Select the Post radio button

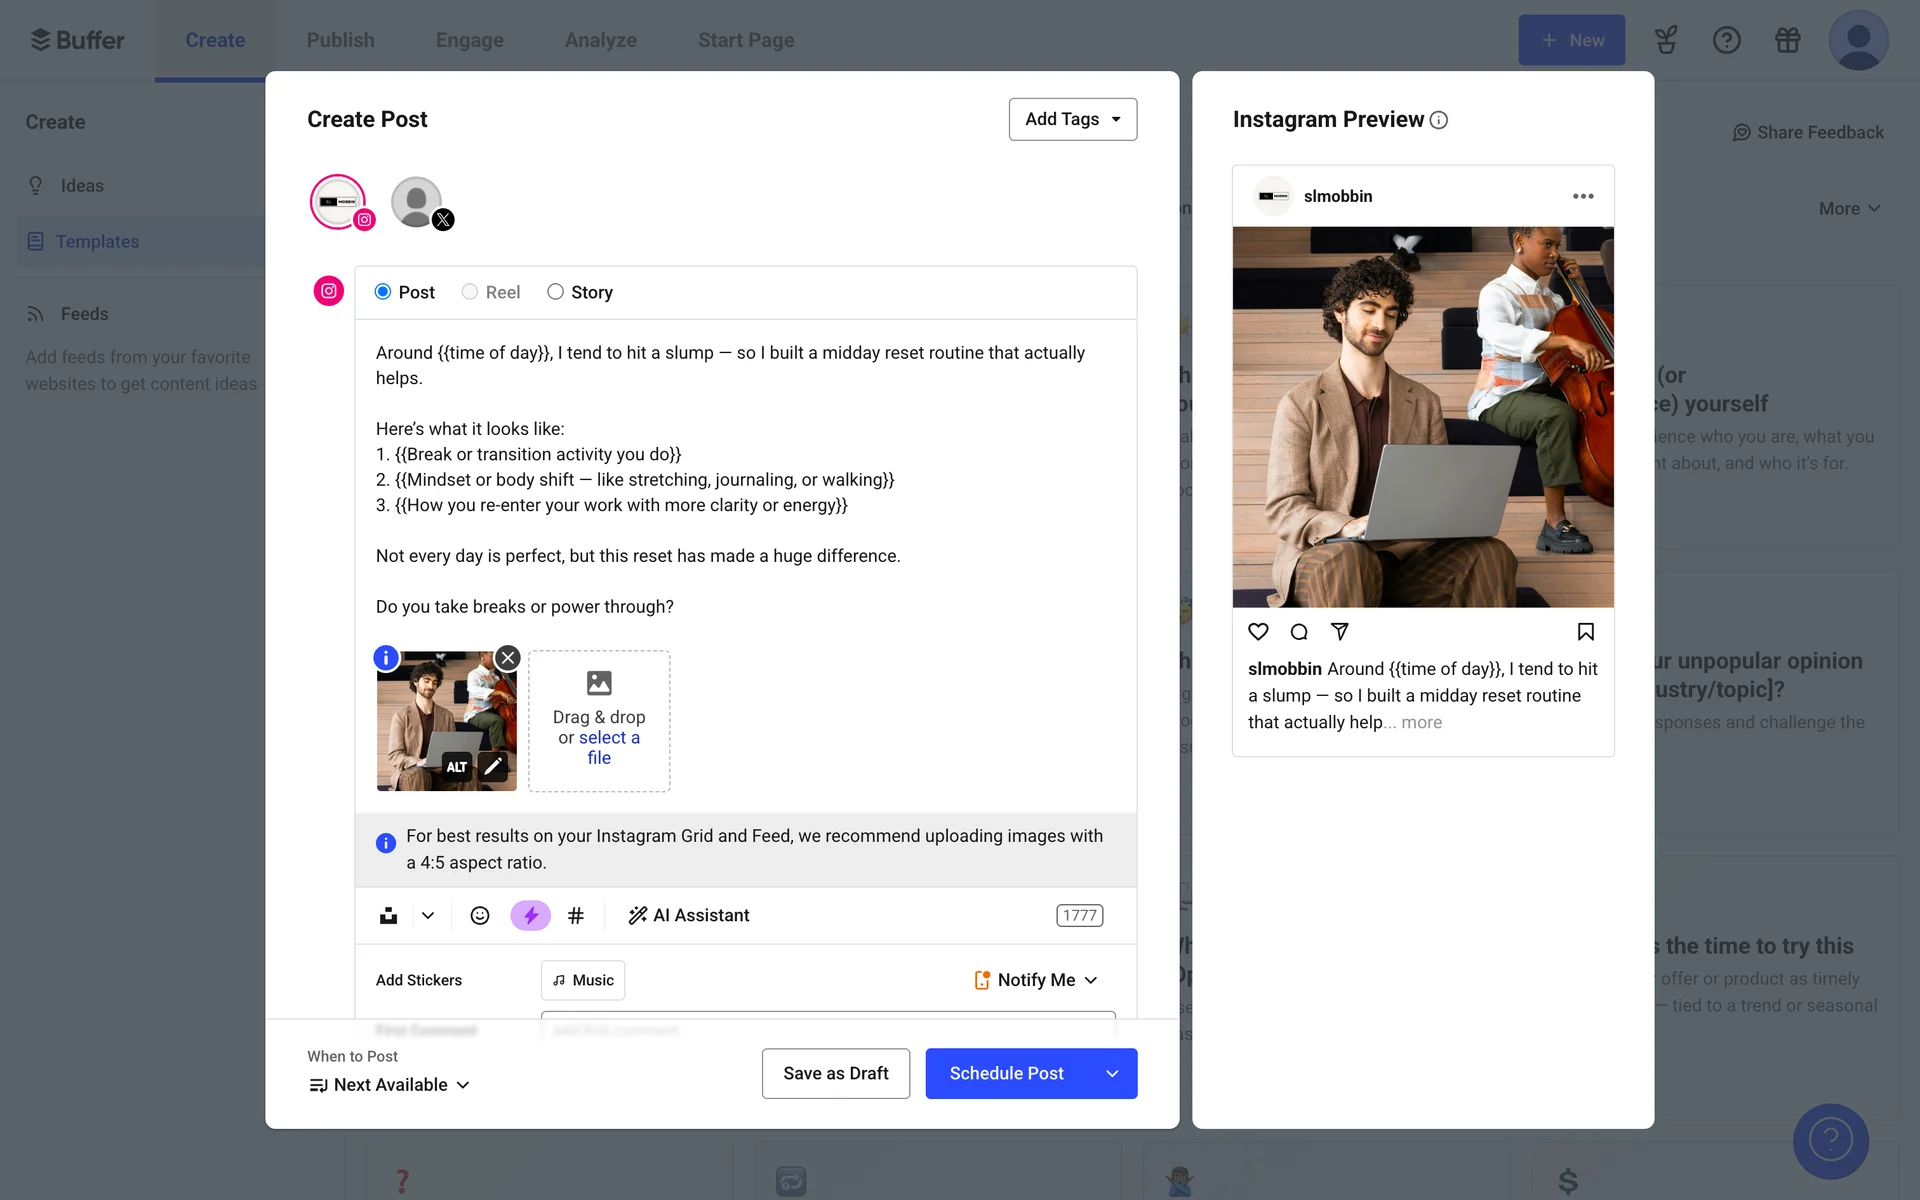pos(383,292)
